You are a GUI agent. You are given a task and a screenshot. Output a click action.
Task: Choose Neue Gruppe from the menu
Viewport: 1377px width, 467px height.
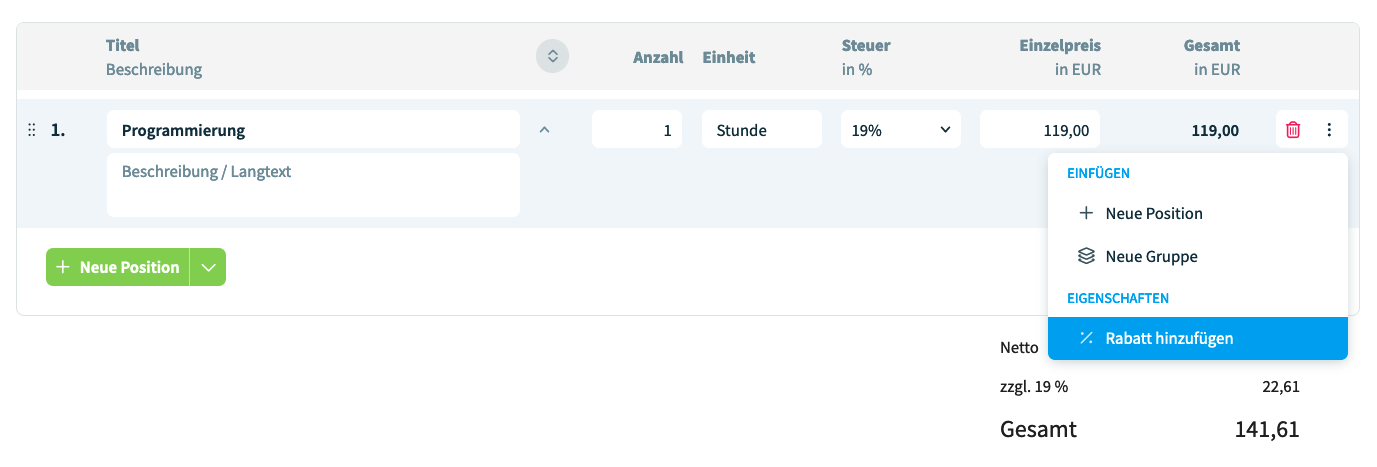tap(1198, 256)
